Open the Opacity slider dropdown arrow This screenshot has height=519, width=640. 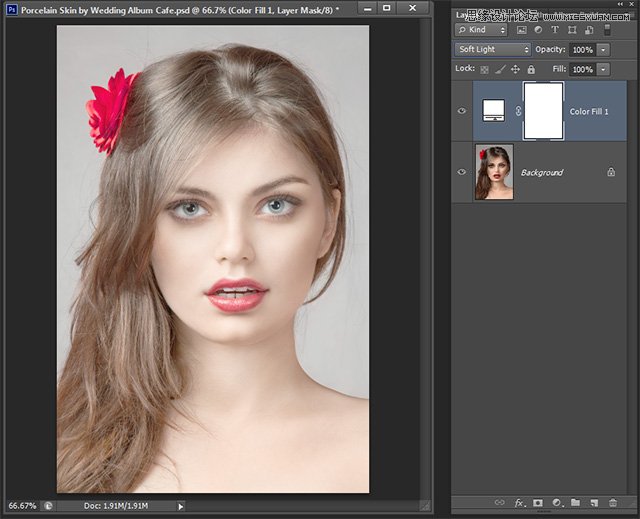pyautogui.click(x=603, y=49)
